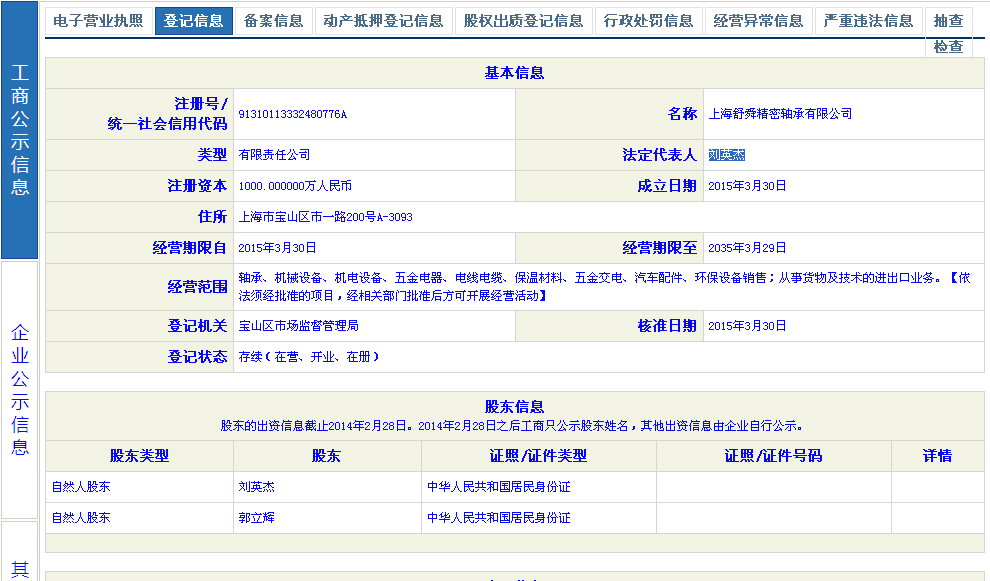Go to the 股权出质登记信息 tab
990x581 pixels.
pos(523,21)
